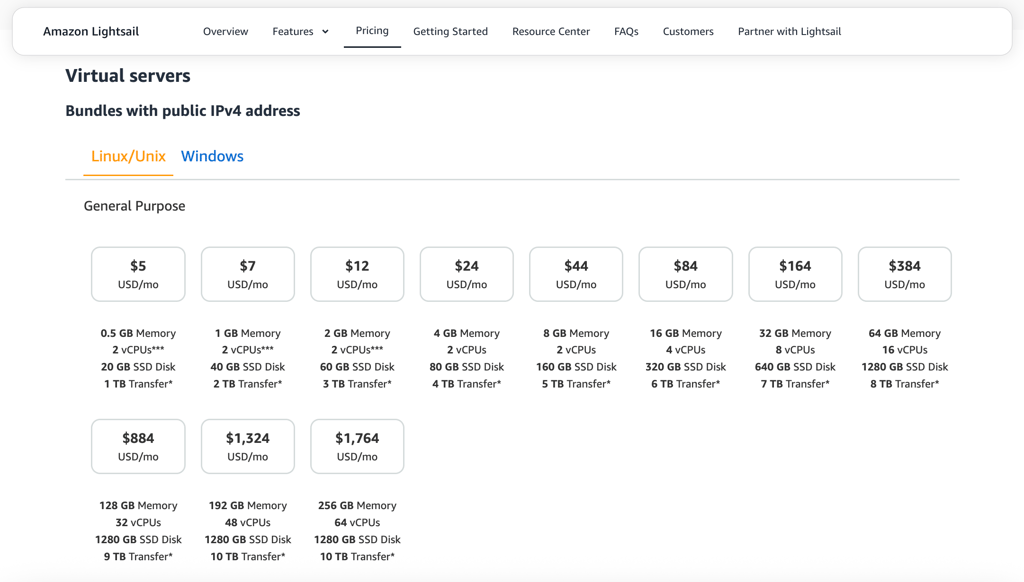Click the 60 GB SSD Disk text
The width and height of the screenshot is (1024, 582).
click(x=357, y=367)
